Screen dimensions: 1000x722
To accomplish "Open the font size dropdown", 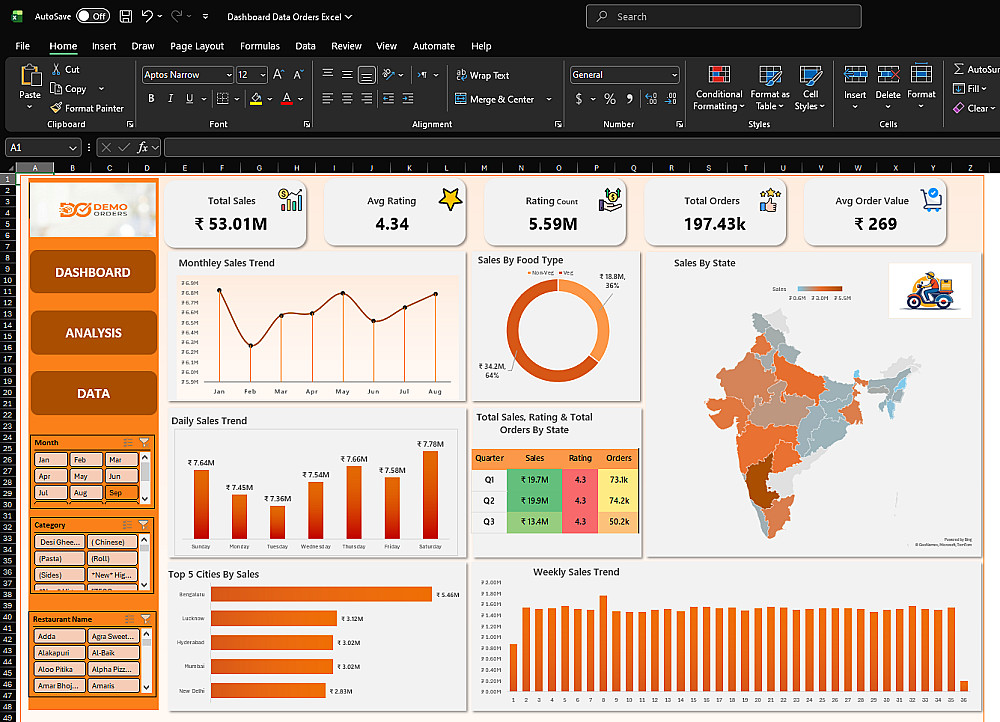I will point(263,75).
